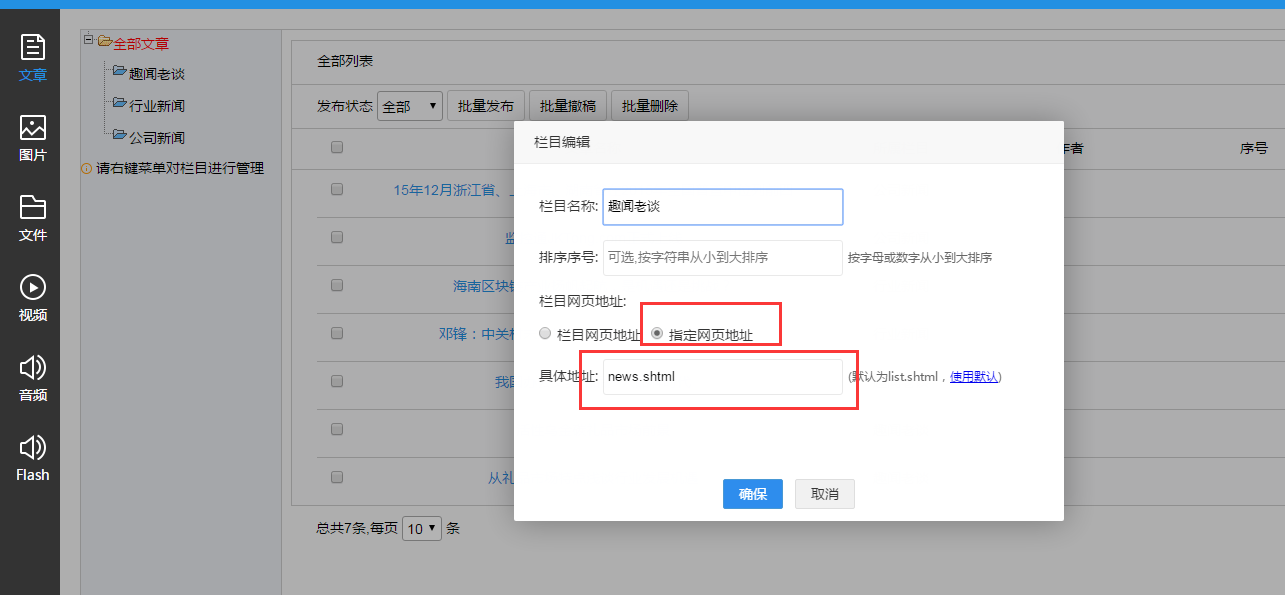Open the 音频 (Audio) sidebar icon
Screen dimensions: 1285x595
(33, 377)
